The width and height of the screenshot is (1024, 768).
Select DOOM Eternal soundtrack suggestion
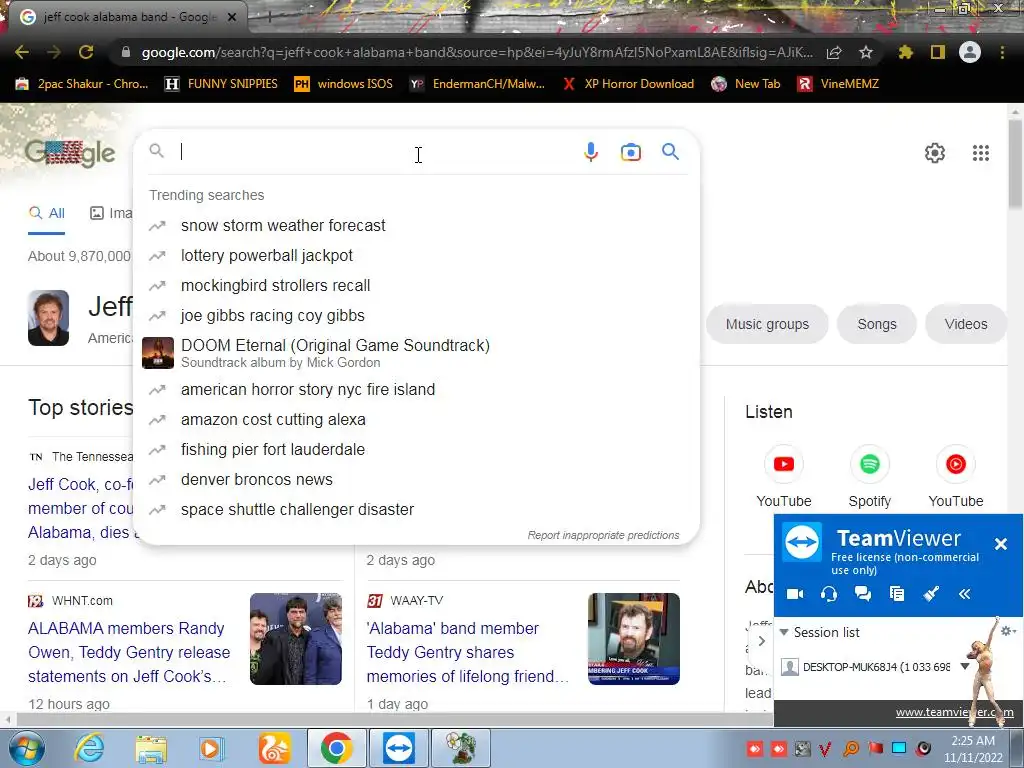tap(416, 353)
